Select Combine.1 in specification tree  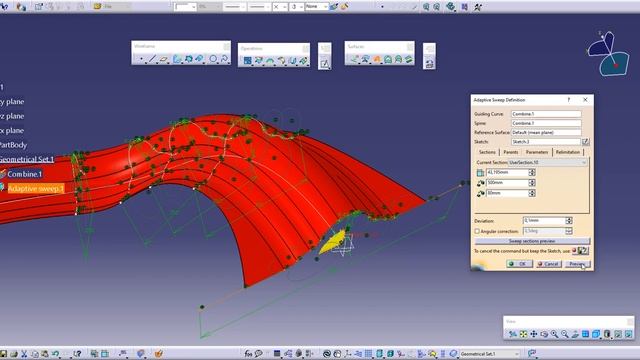24,174
